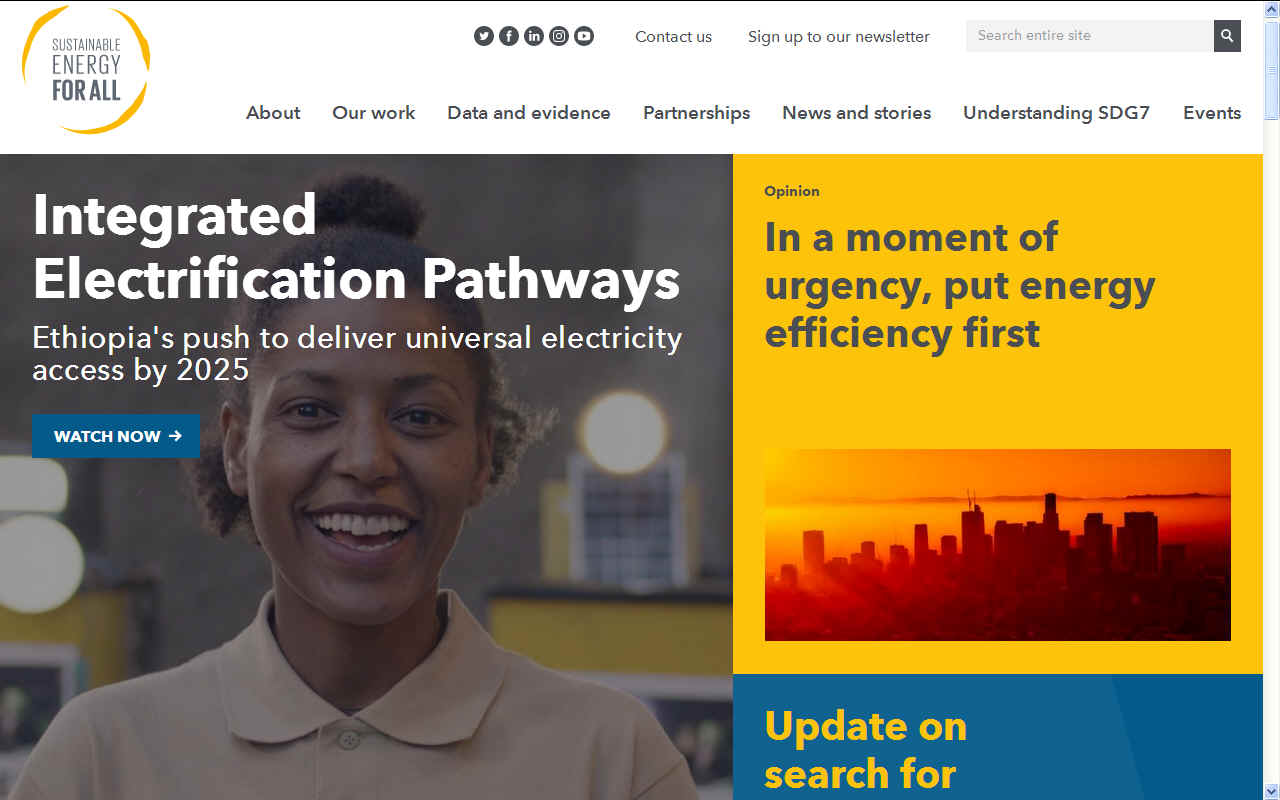Click the Contact us link
This screenshot has height=800, width=1280.
(x=674, y=36)
